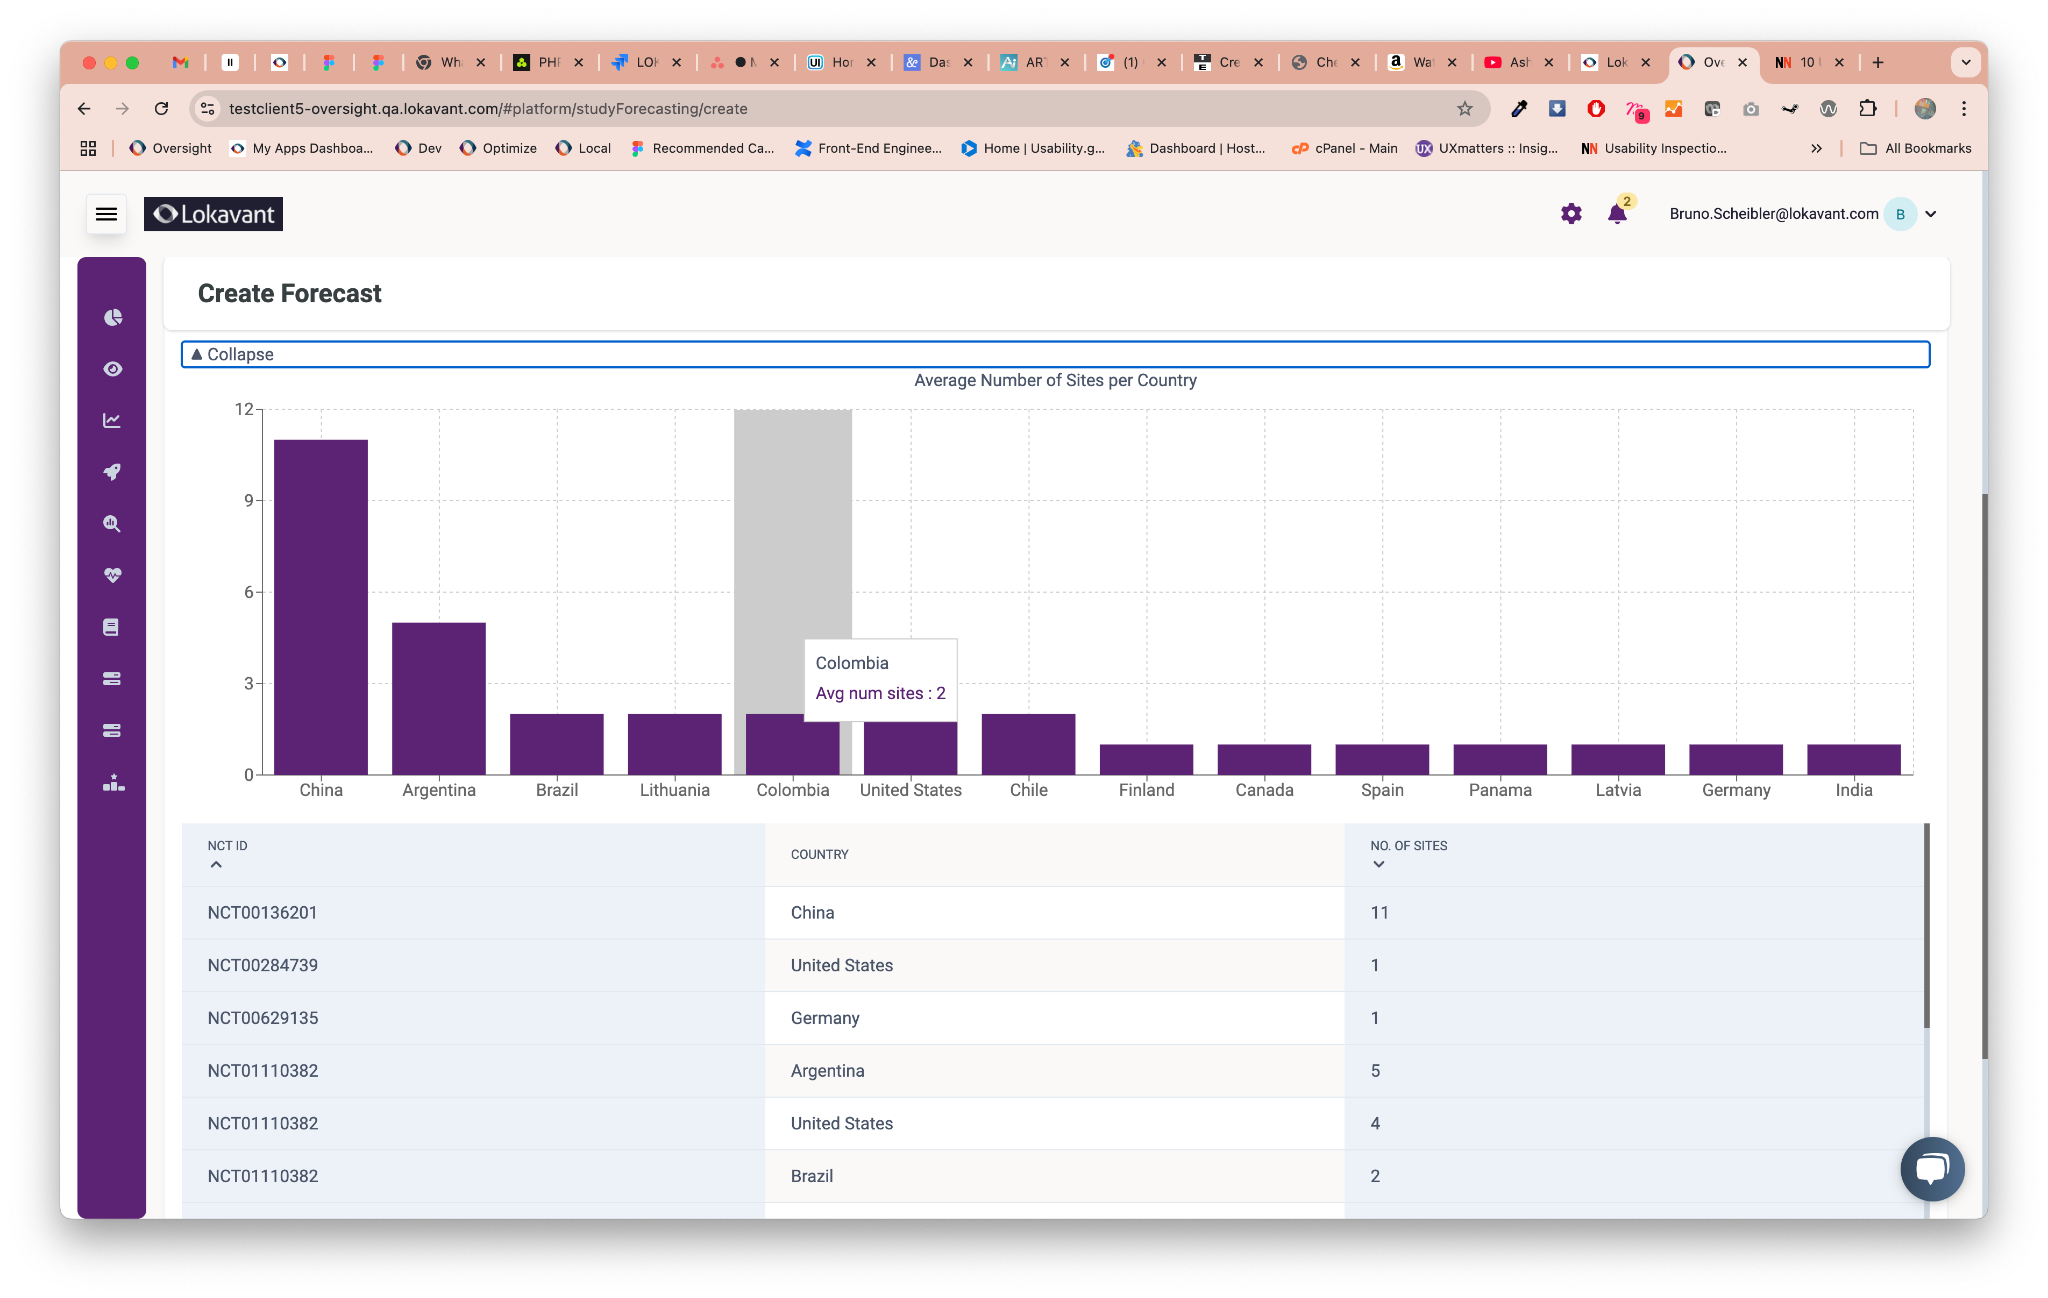The image size is (2048, 1298).
Task: Open the cPanel - Main bookmark
Action: pos(1345,148)
